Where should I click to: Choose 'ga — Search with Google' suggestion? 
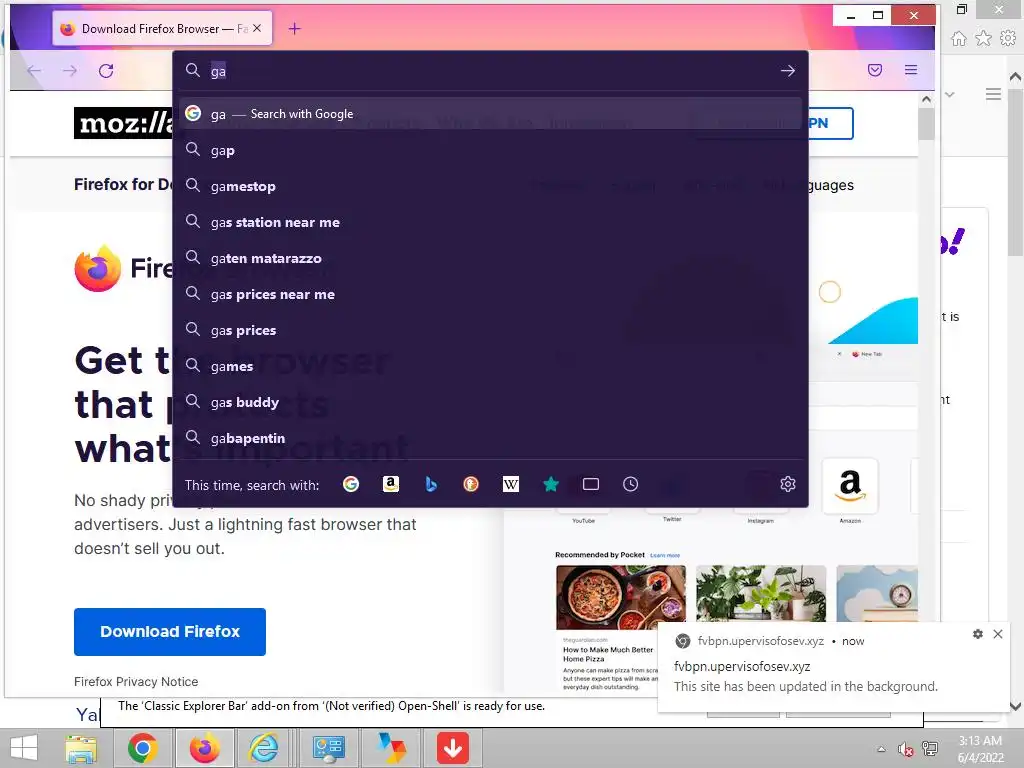[490, 114]
